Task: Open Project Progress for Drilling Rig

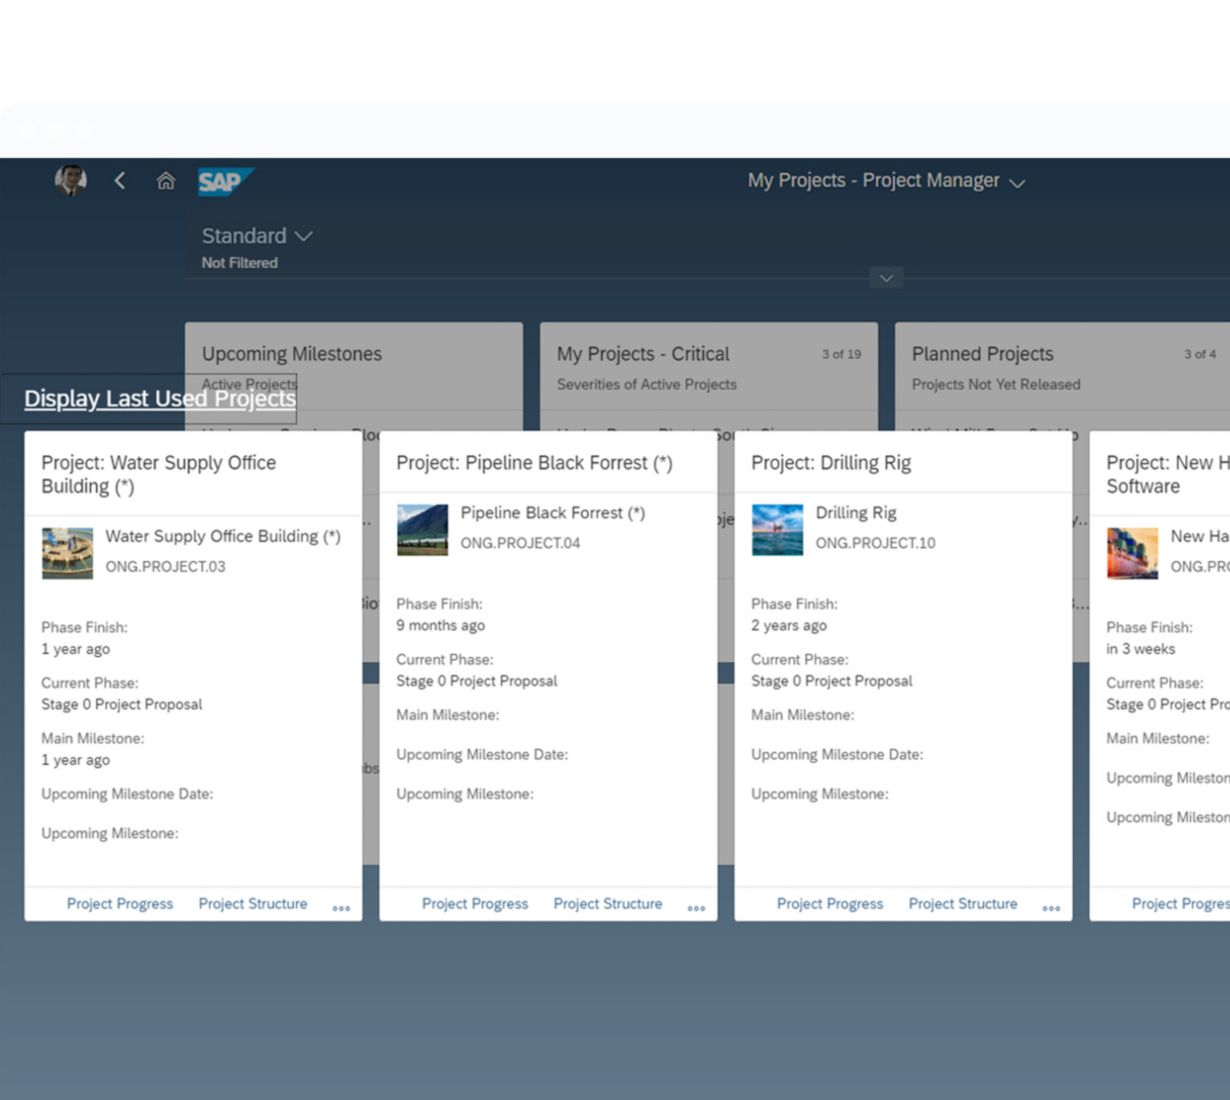Action: [830, 904]
